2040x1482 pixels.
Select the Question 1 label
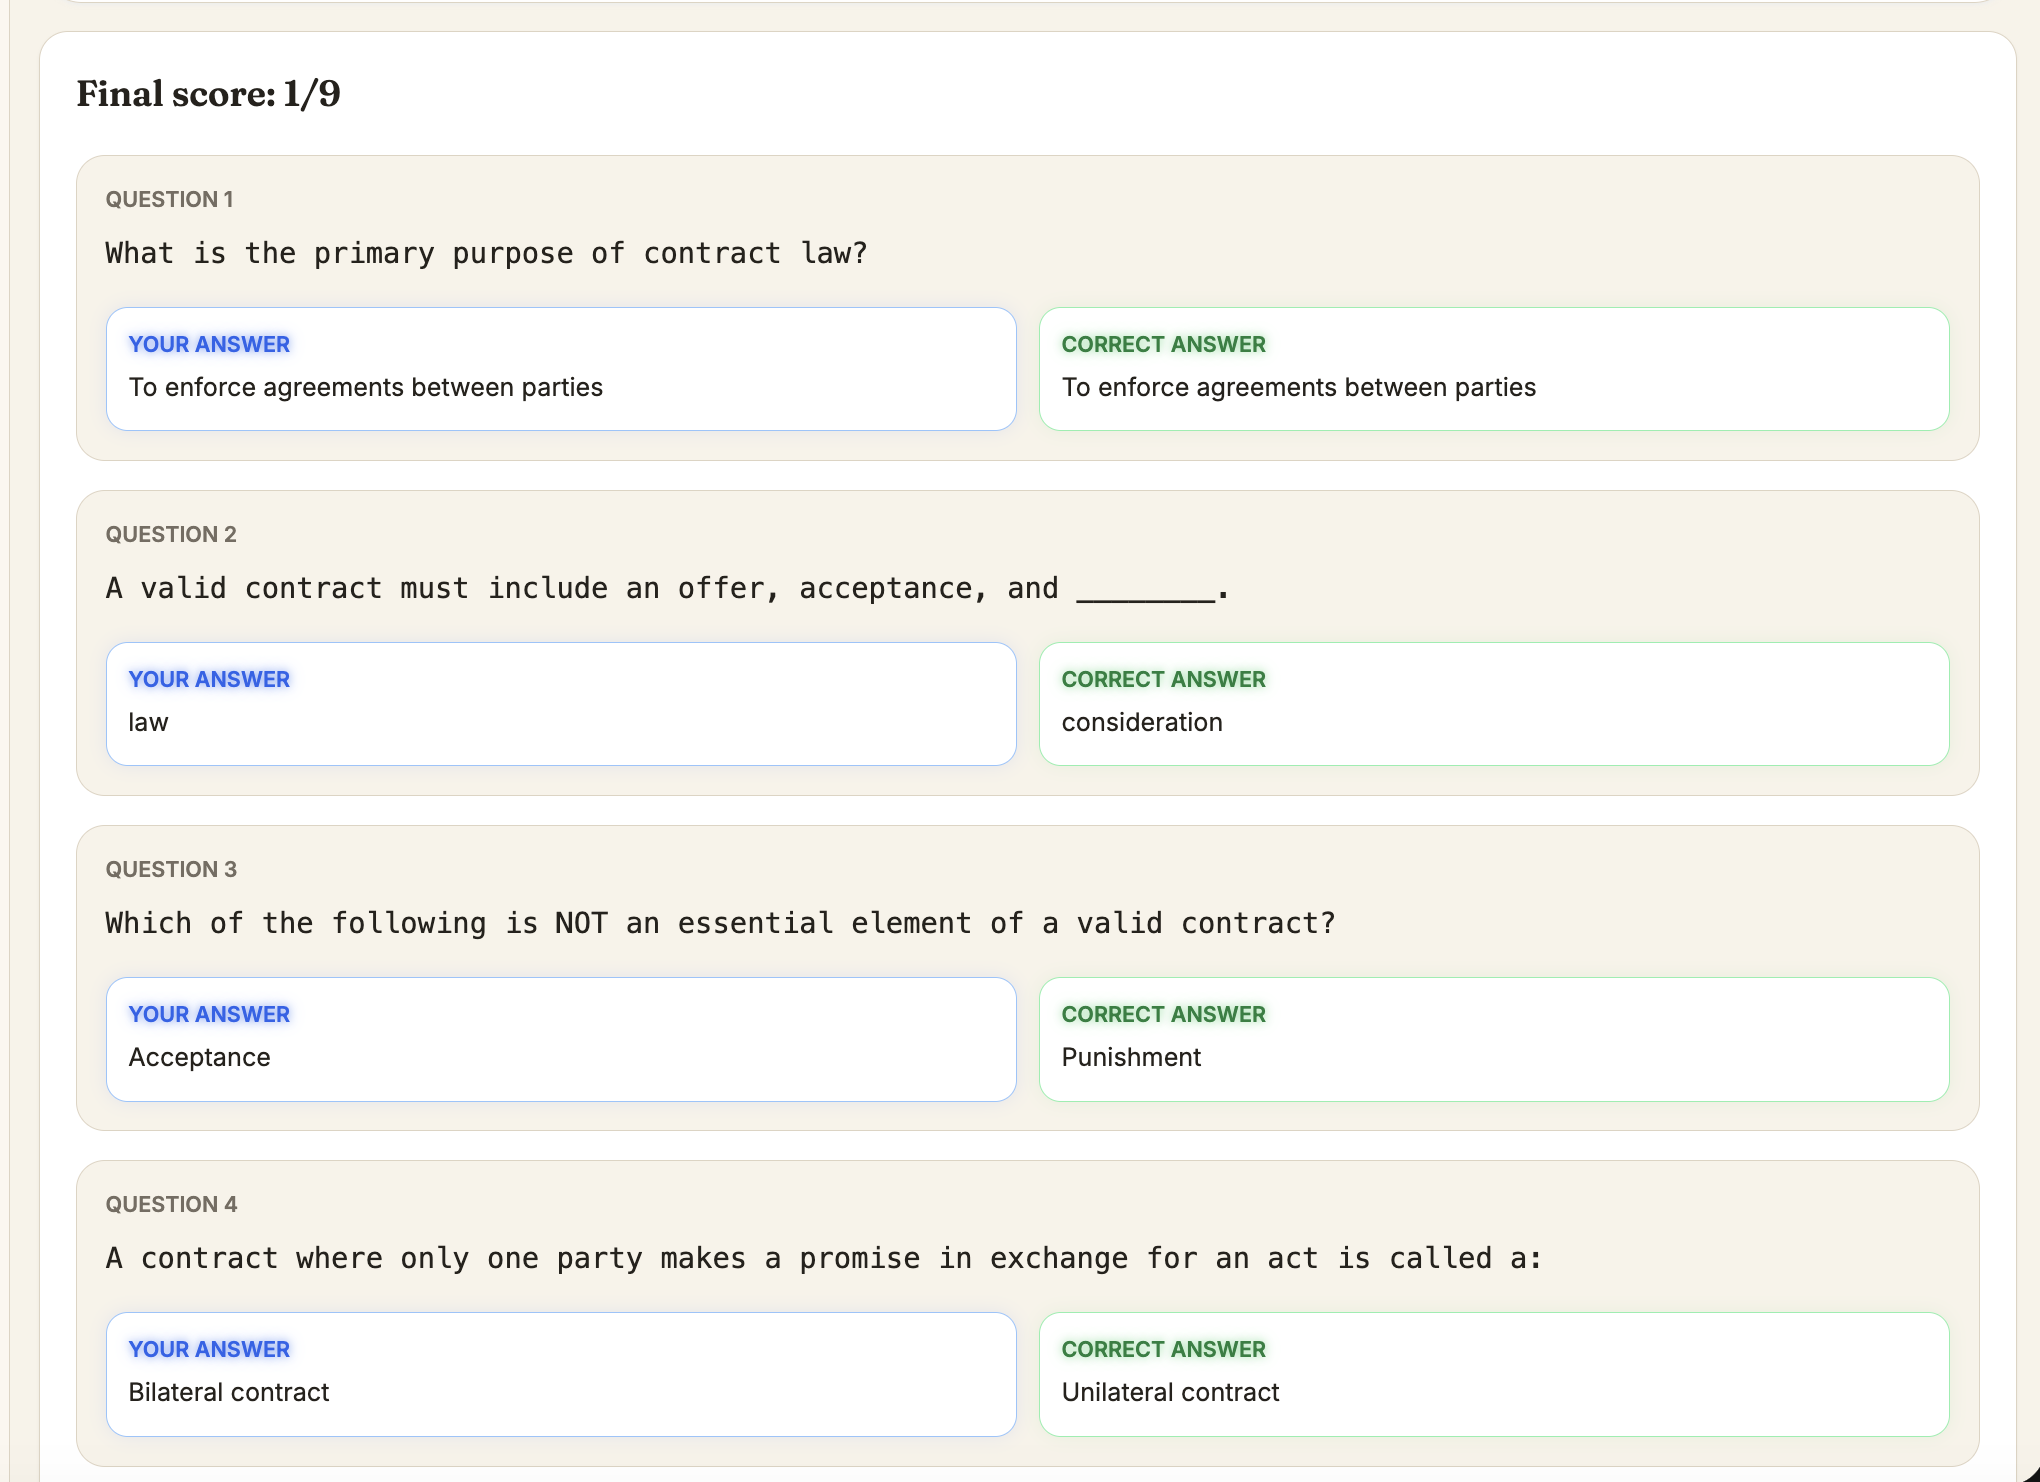pos(169,199)
